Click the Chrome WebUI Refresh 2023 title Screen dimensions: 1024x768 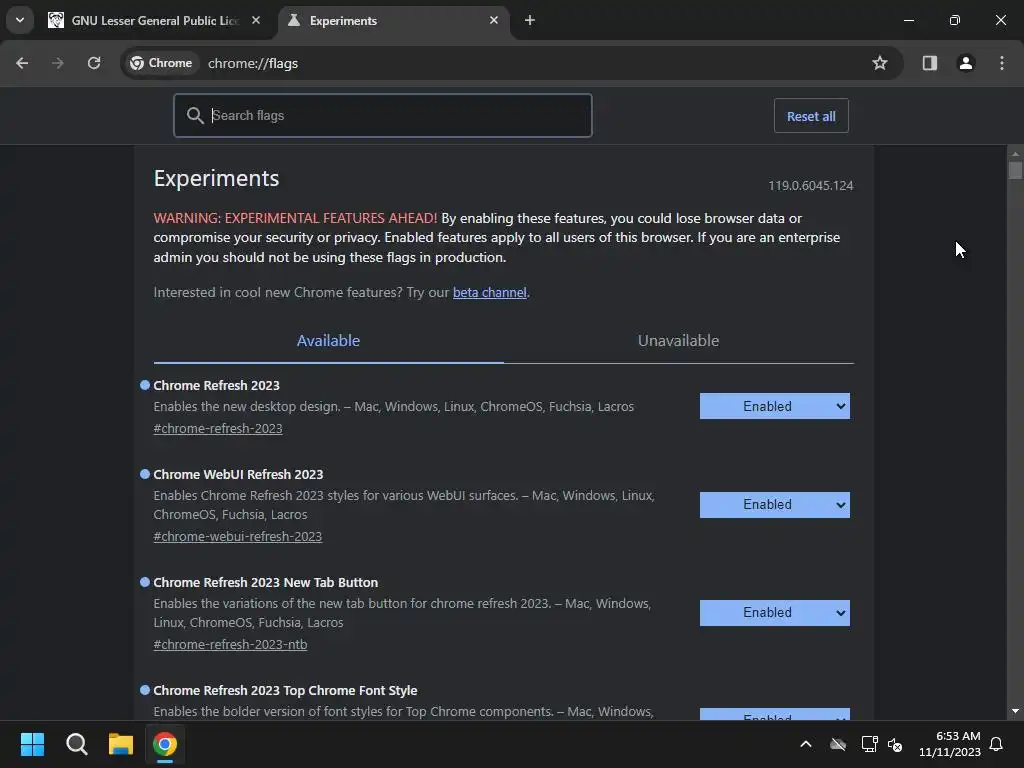(x=238, y=474)
